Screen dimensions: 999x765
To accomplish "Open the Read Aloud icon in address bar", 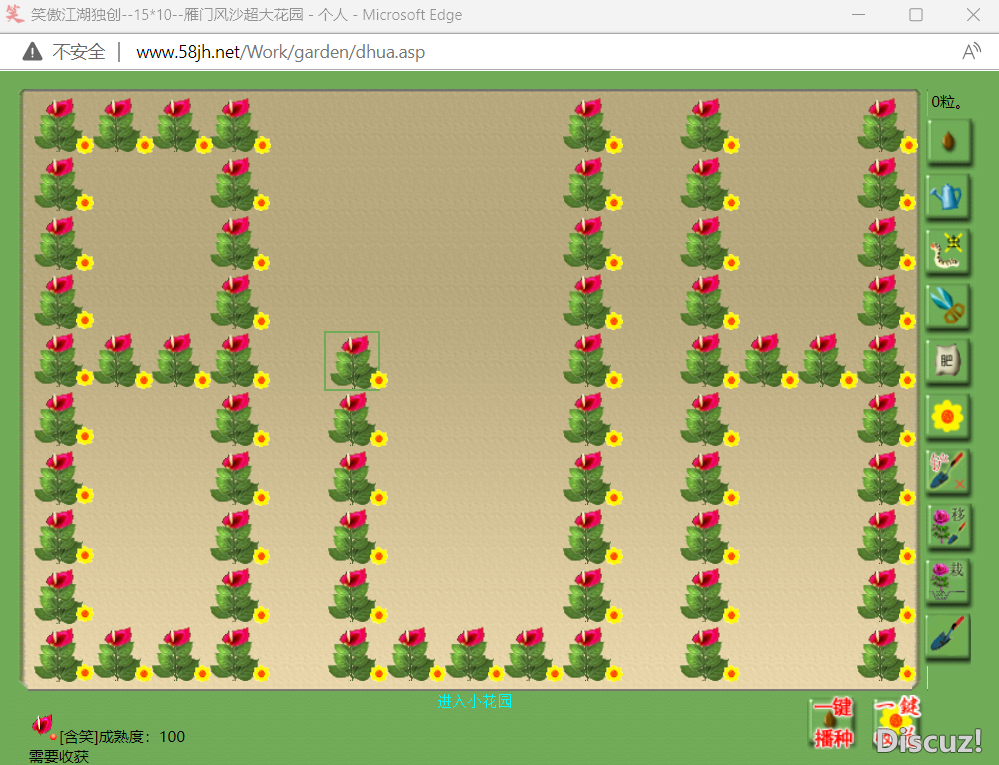I will point(970,52).
